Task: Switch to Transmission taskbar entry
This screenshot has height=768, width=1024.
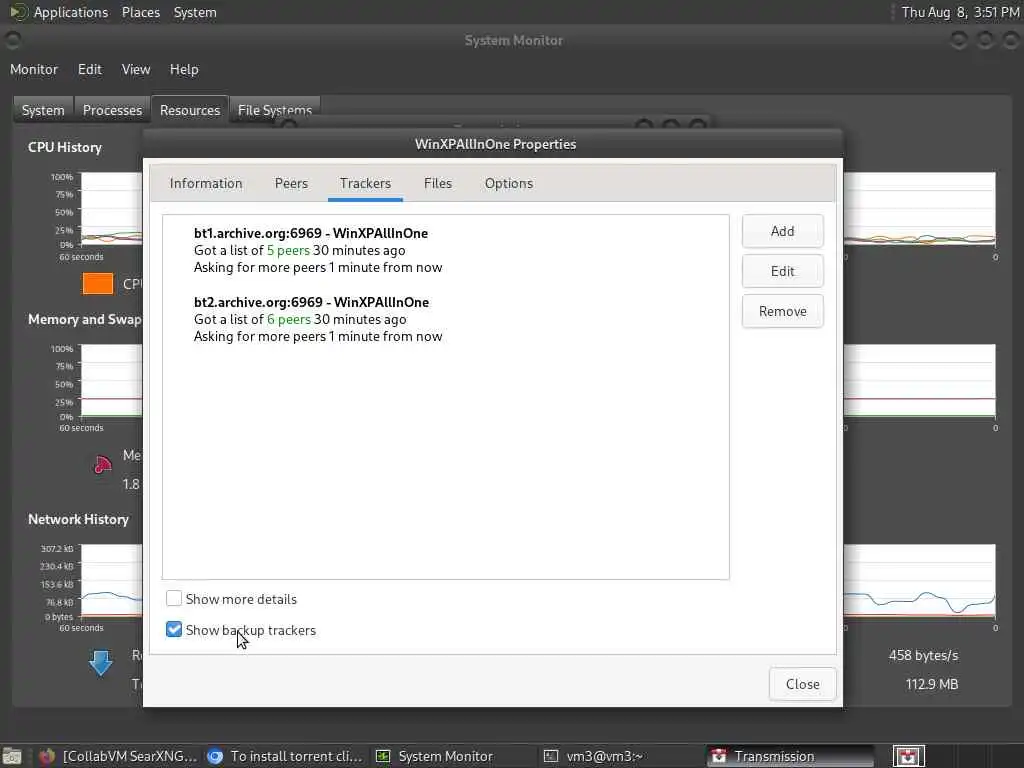Action: point(790,756)
